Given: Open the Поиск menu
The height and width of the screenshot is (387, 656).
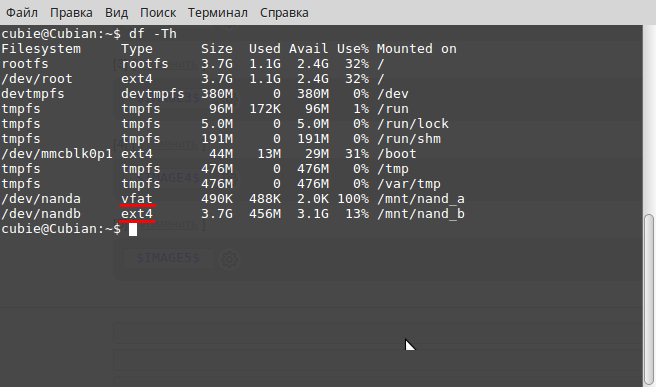Looking at the screenshot, I should (x=158, y=13).
